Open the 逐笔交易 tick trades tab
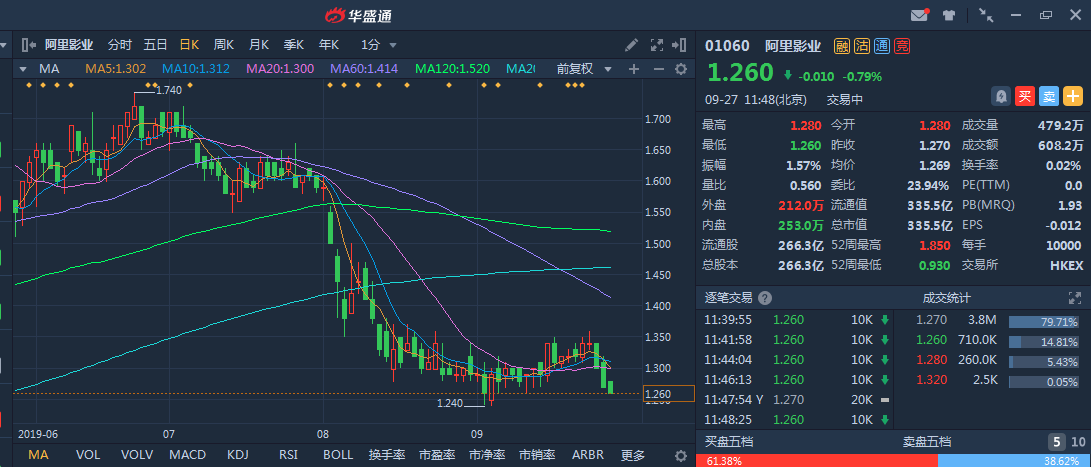 [728, 298]
